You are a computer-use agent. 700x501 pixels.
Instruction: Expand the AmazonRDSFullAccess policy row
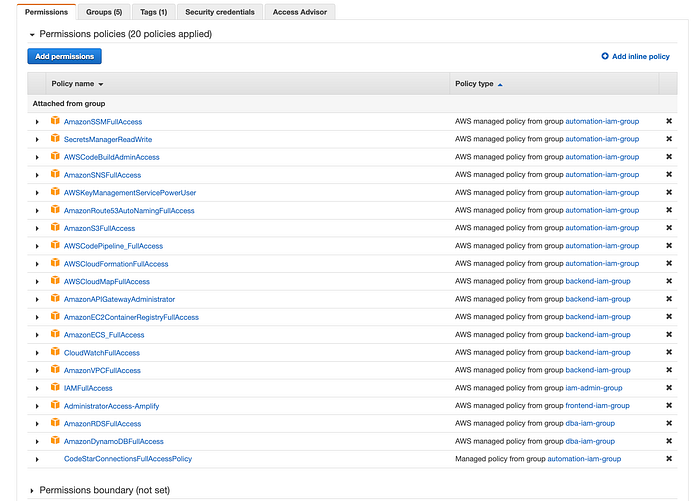tap(37, 424)
